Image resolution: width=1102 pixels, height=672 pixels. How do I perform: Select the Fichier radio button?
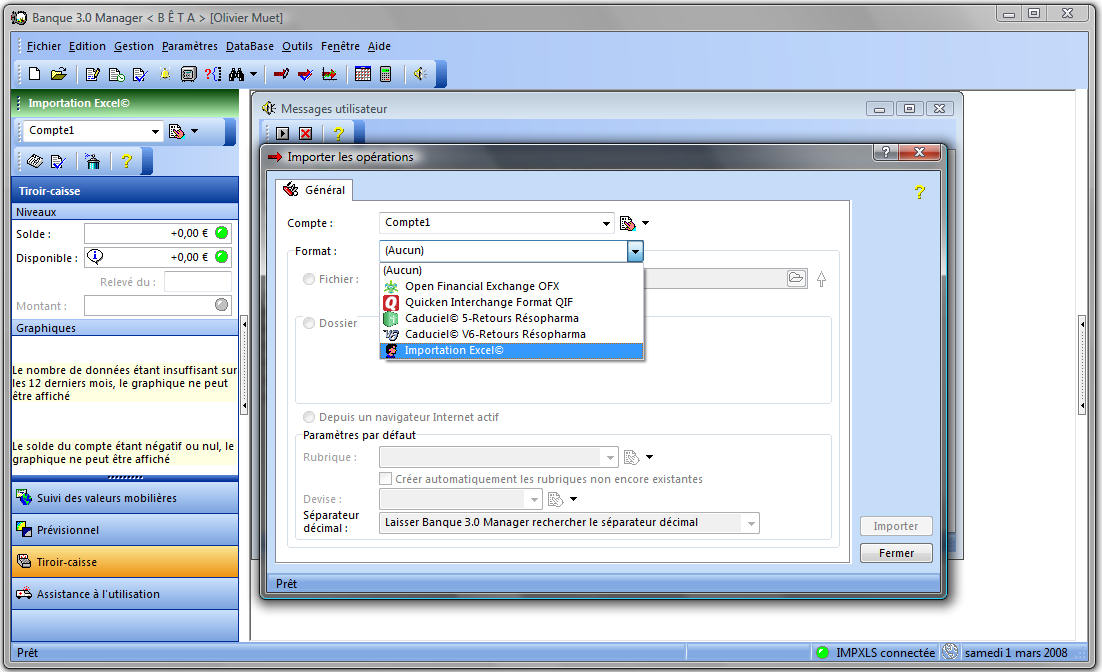coord(309,279)
